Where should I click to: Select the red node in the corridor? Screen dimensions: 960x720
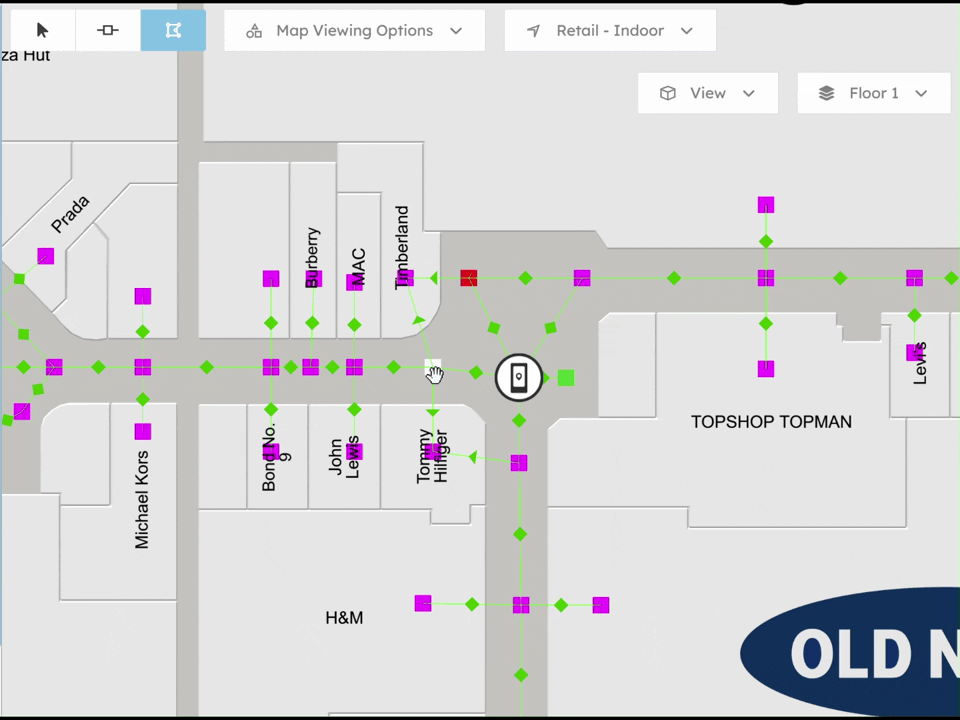[x=469, y=277]
